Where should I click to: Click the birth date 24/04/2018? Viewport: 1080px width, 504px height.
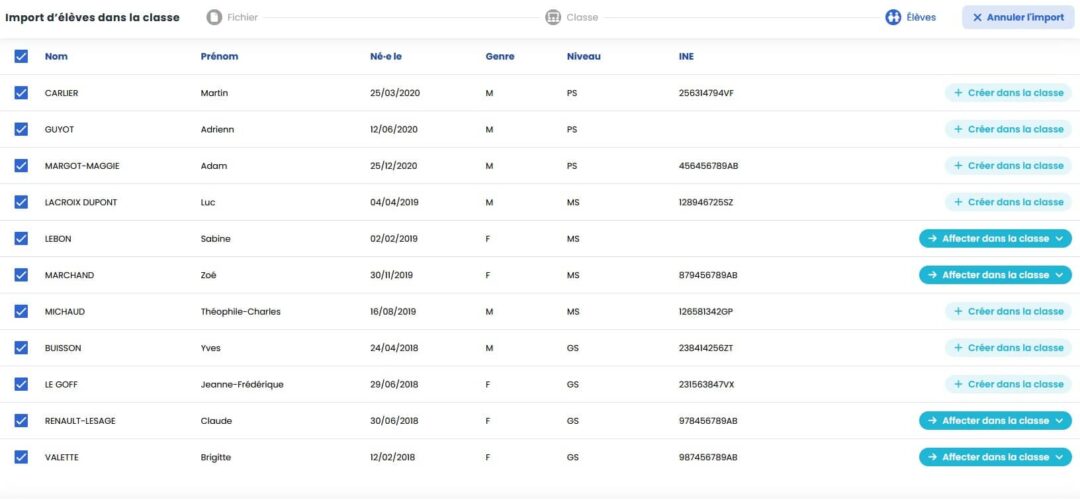coord(394,348)
